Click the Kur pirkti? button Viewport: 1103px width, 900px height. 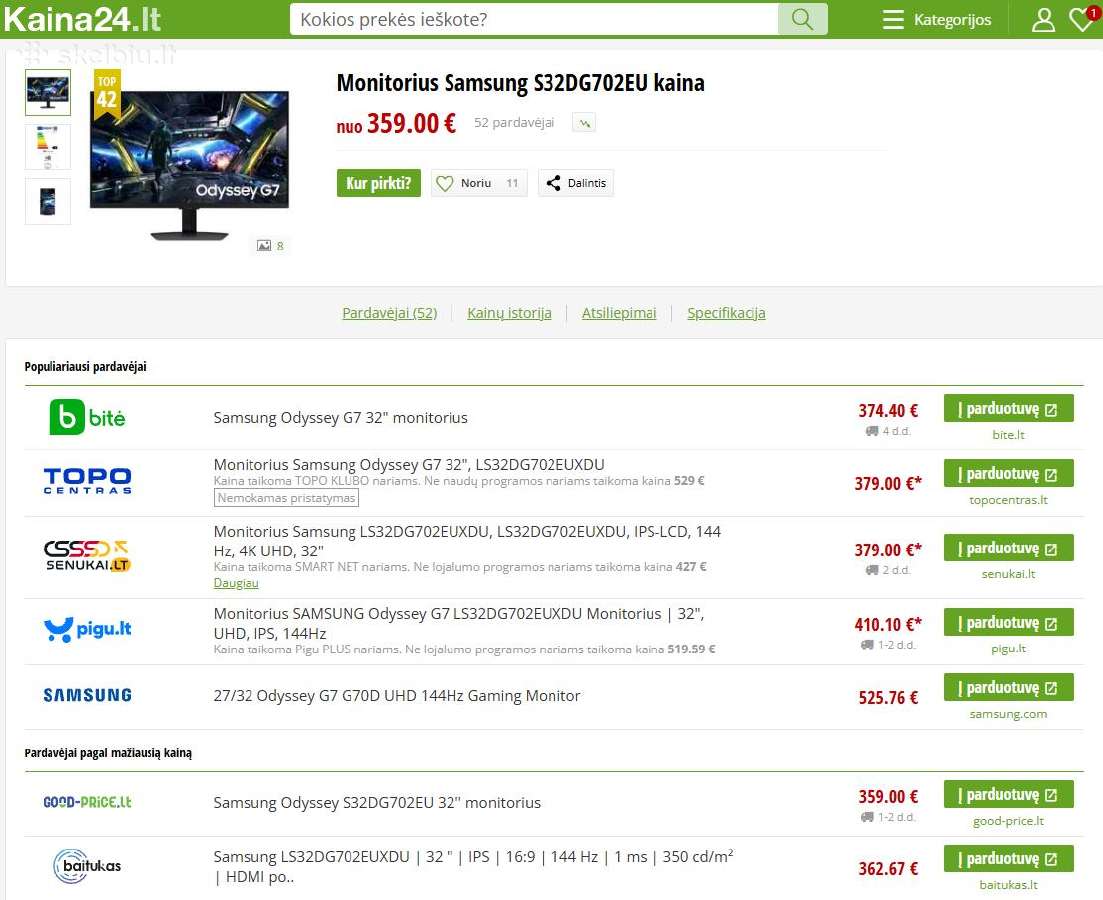tap(378, 183)
